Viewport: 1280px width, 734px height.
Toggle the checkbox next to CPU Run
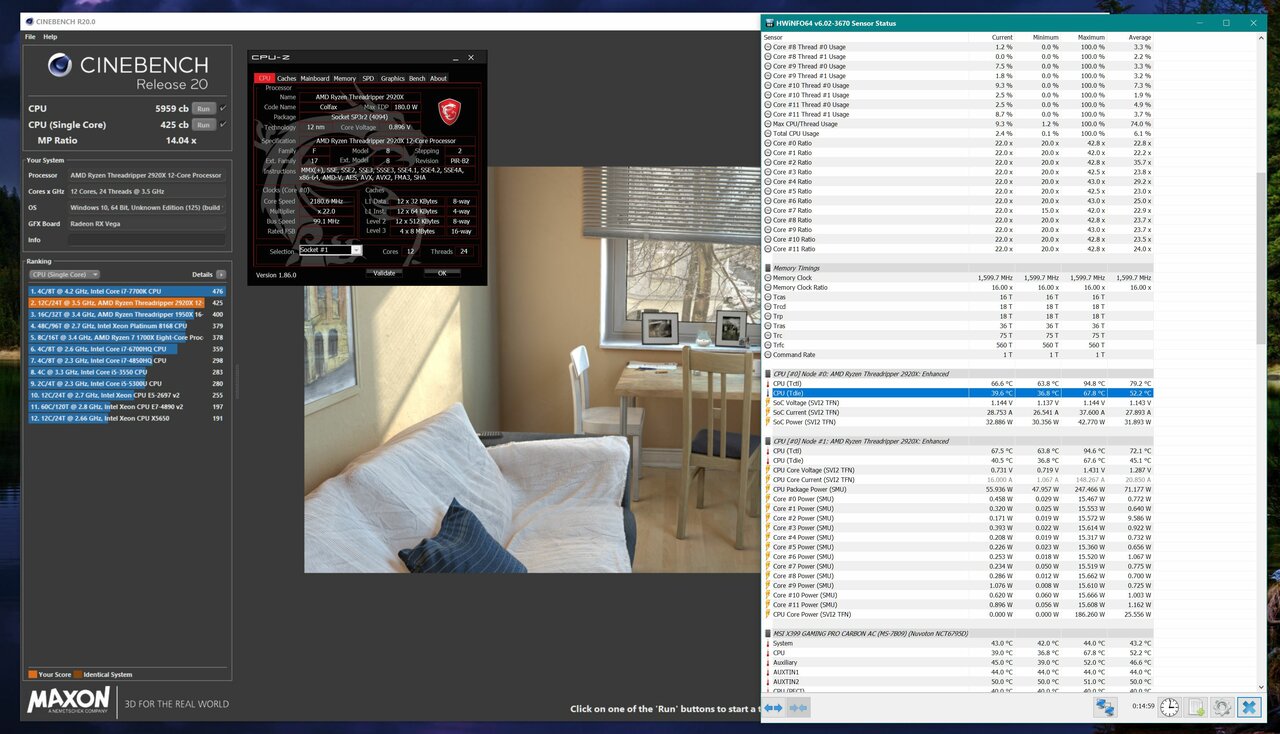pos(222,108)
